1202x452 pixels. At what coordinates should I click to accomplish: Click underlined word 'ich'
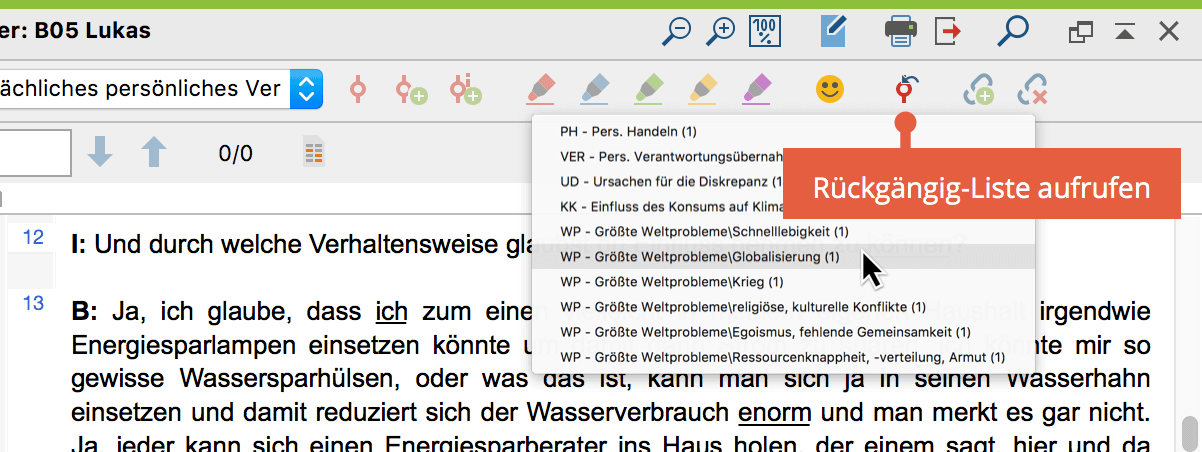(391, 312)
